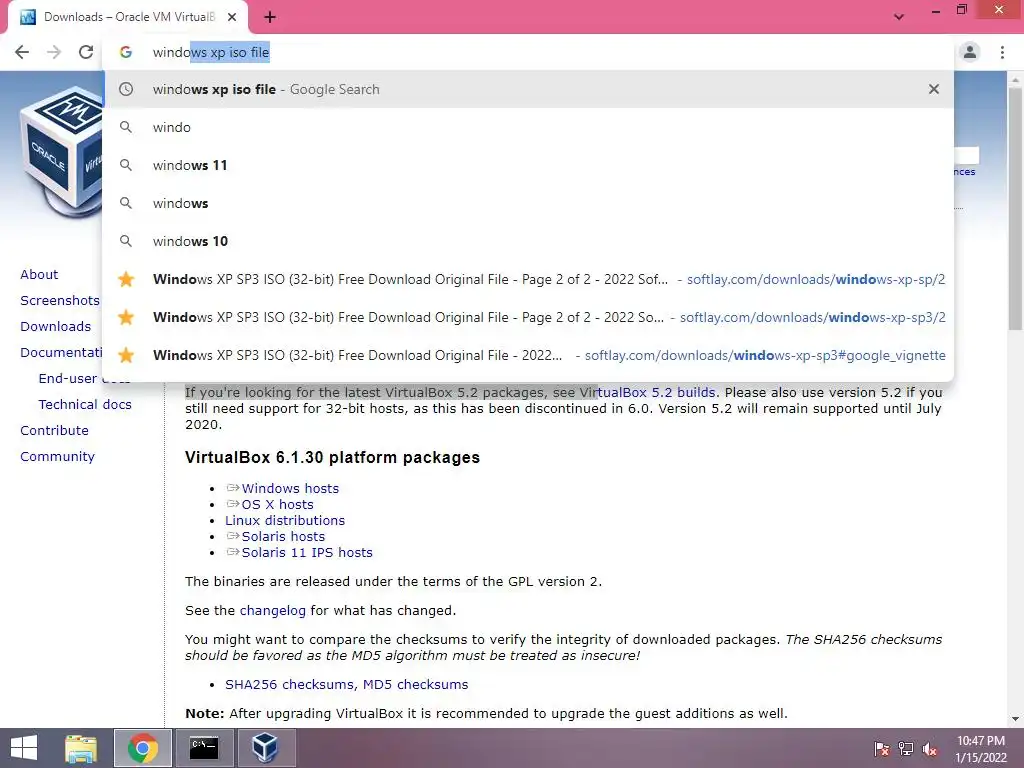The width and height of the screenshot is (1024, 768).
Task: Click the Action Center flag tray icon
Action: (882, 748)
